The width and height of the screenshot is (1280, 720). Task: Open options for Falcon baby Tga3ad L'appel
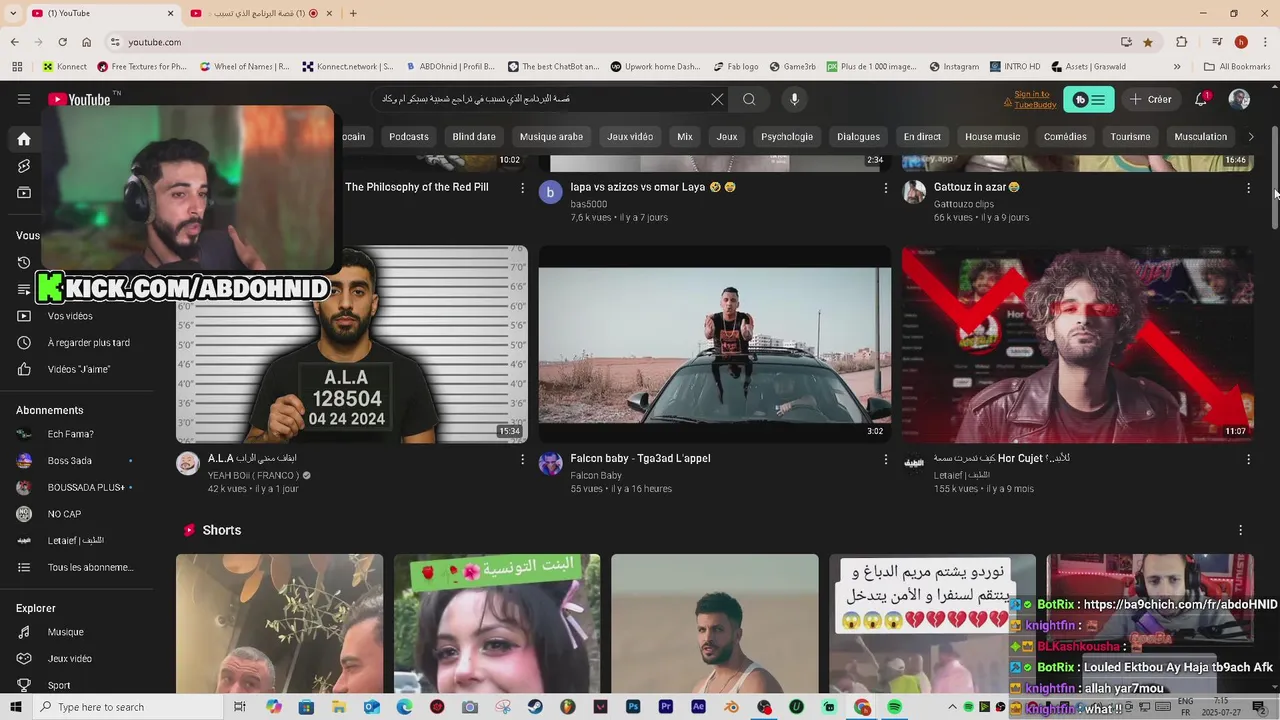885,459
